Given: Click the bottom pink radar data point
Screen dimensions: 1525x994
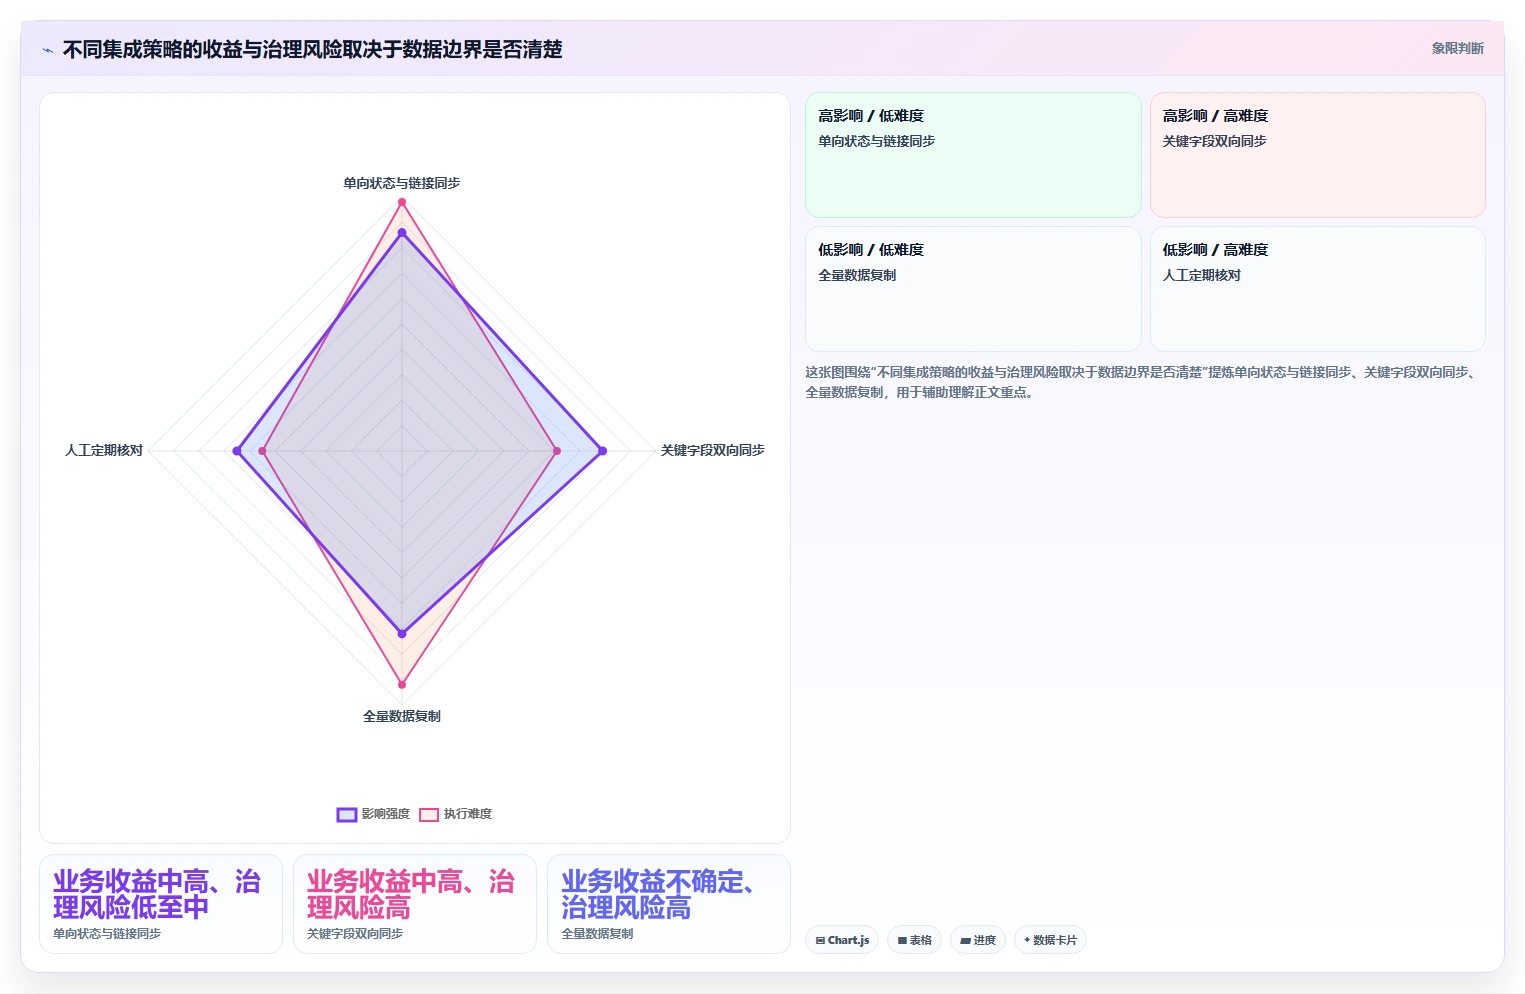Looking at the screenshot, I should point(402,685).
